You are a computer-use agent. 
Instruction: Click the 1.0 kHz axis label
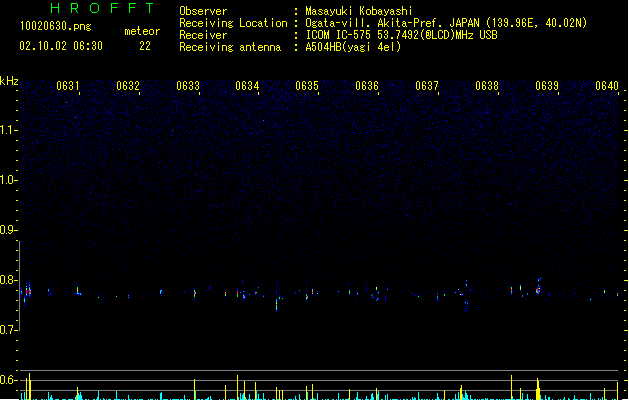pos(8,180)
